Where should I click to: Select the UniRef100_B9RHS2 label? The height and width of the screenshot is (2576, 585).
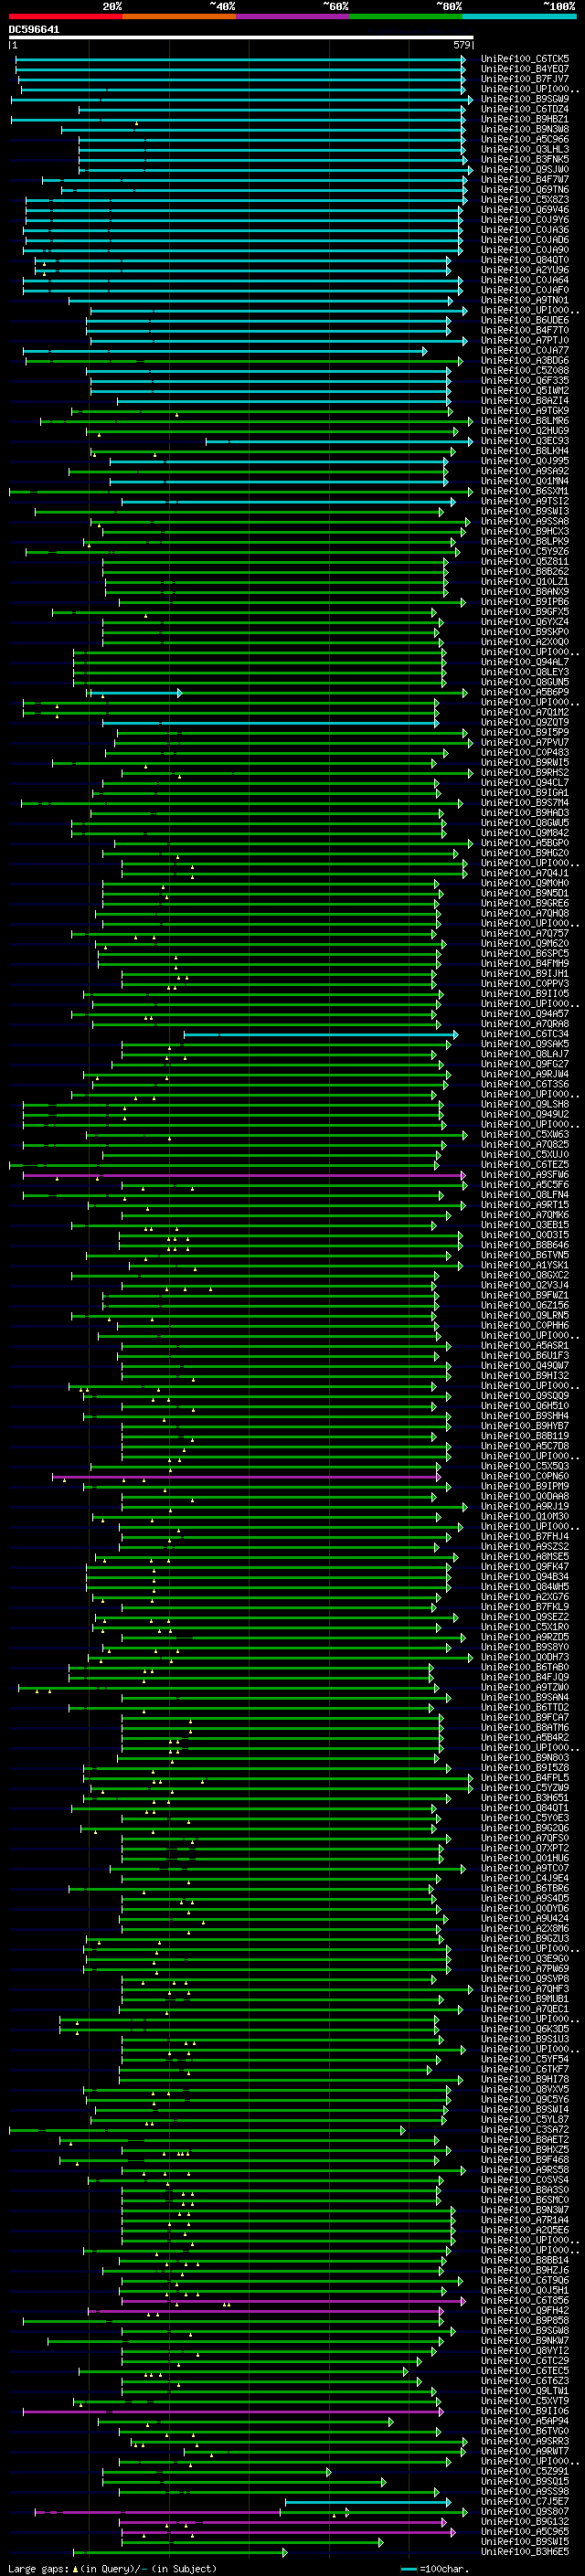coord(525,772)
